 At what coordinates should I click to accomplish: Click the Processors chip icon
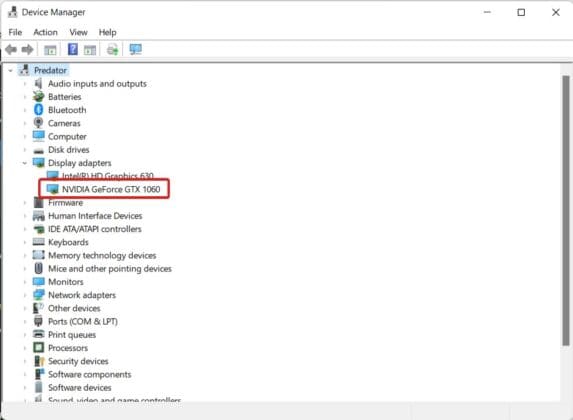tap(38, 348)
